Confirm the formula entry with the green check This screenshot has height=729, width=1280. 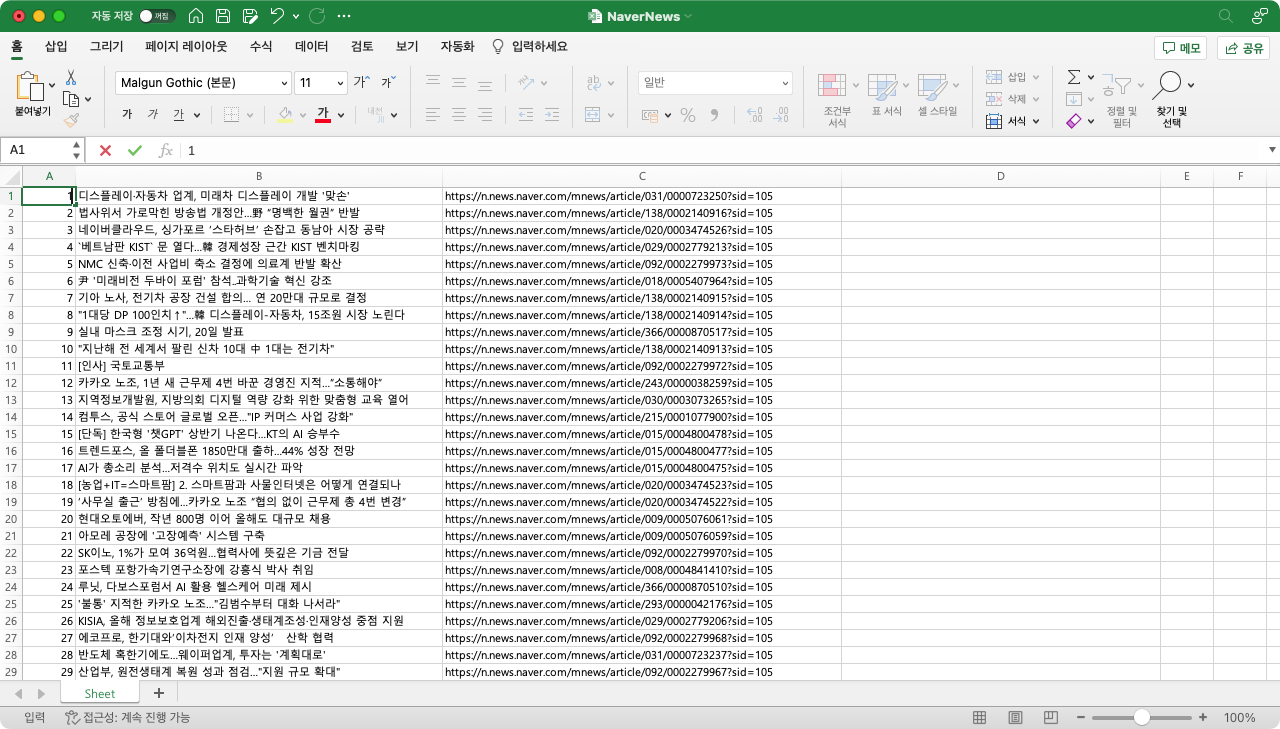pyautogui.click(x=135, y=150)
